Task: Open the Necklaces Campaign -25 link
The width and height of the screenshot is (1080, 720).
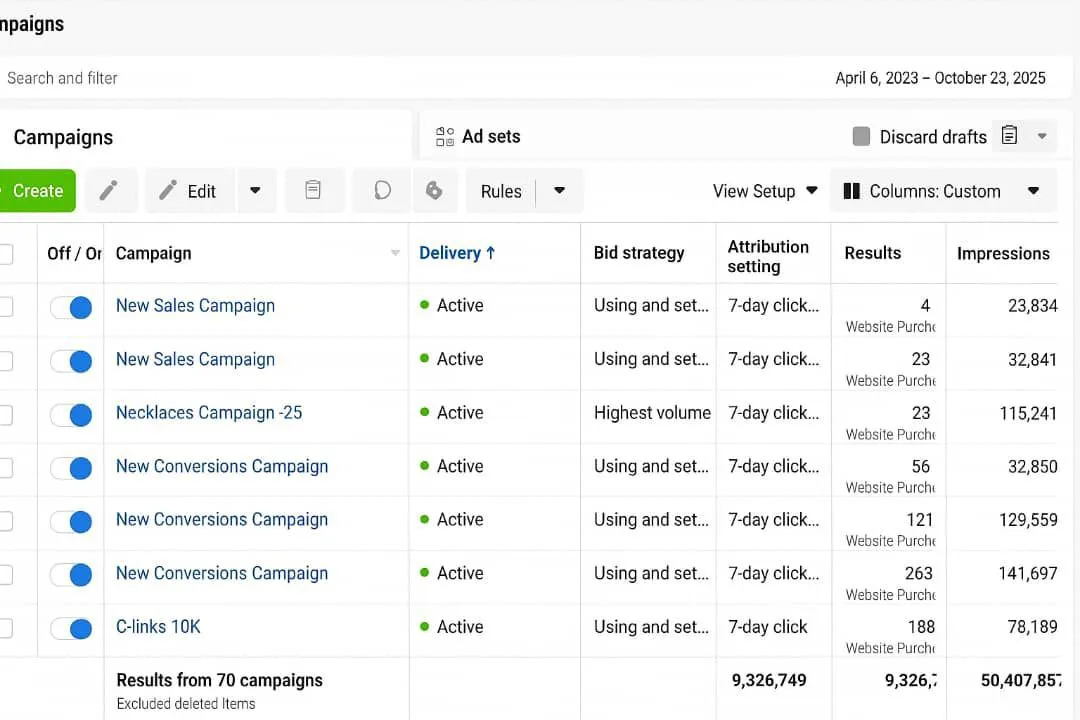Action: click(209, 412)
